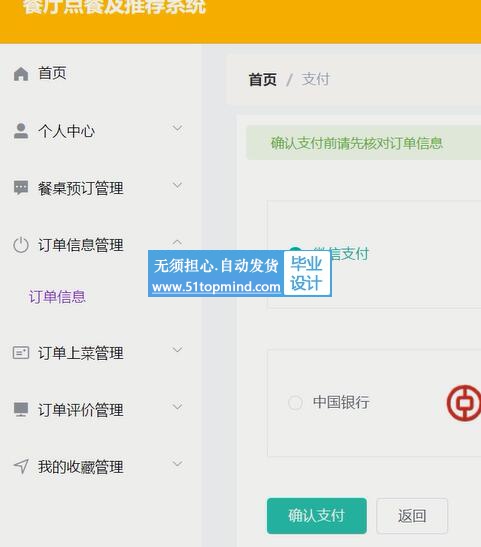Expand the 个人中心 chevron

[178, 128]
